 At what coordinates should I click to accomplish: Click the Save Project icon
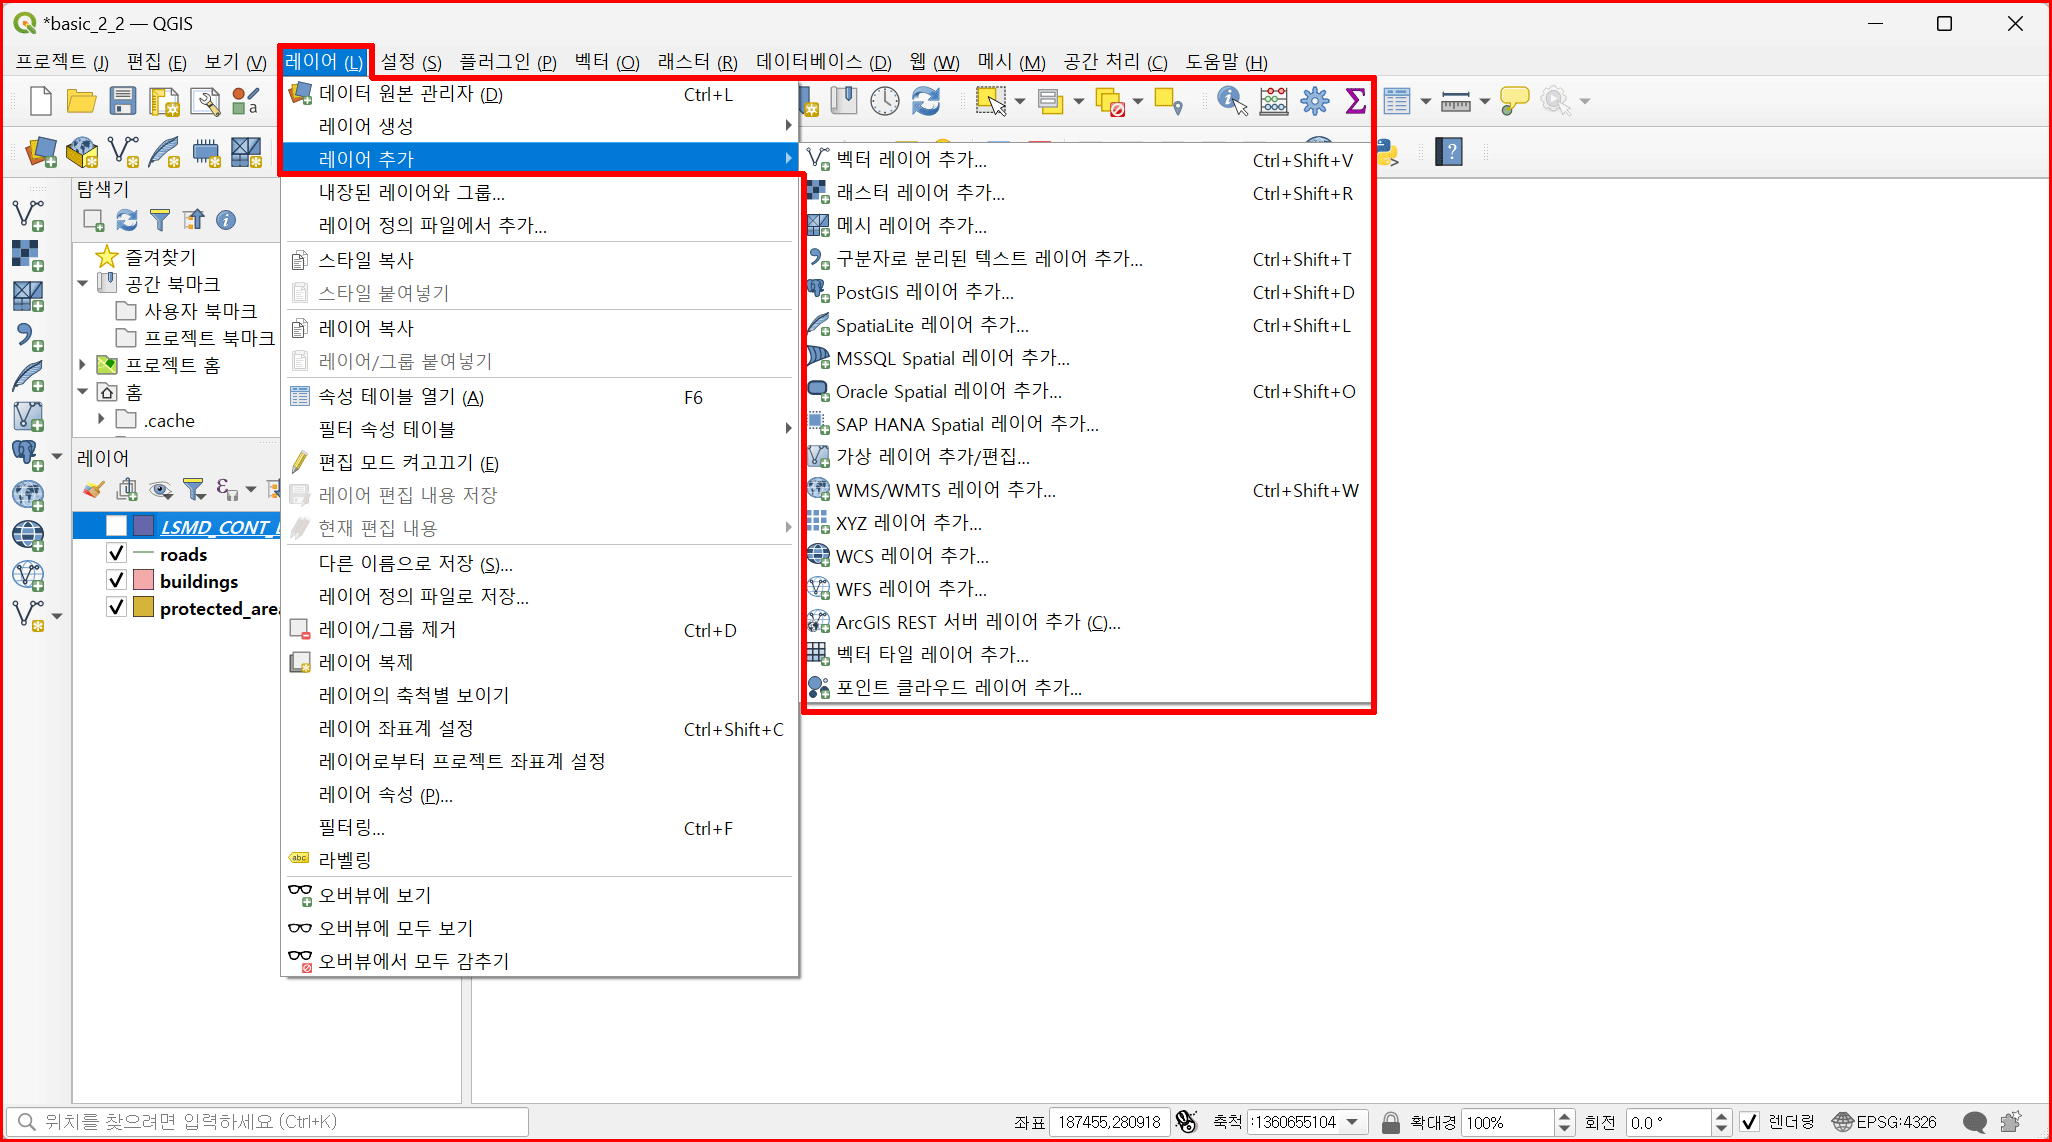(122, 101)
